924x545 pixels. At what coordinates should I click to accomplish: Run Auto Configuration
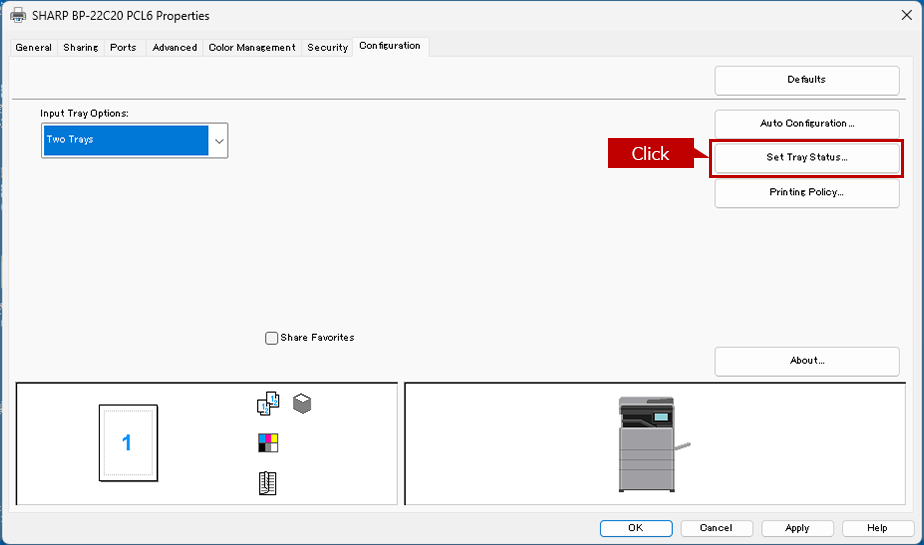pyautogui.click(x=807, y=124)
